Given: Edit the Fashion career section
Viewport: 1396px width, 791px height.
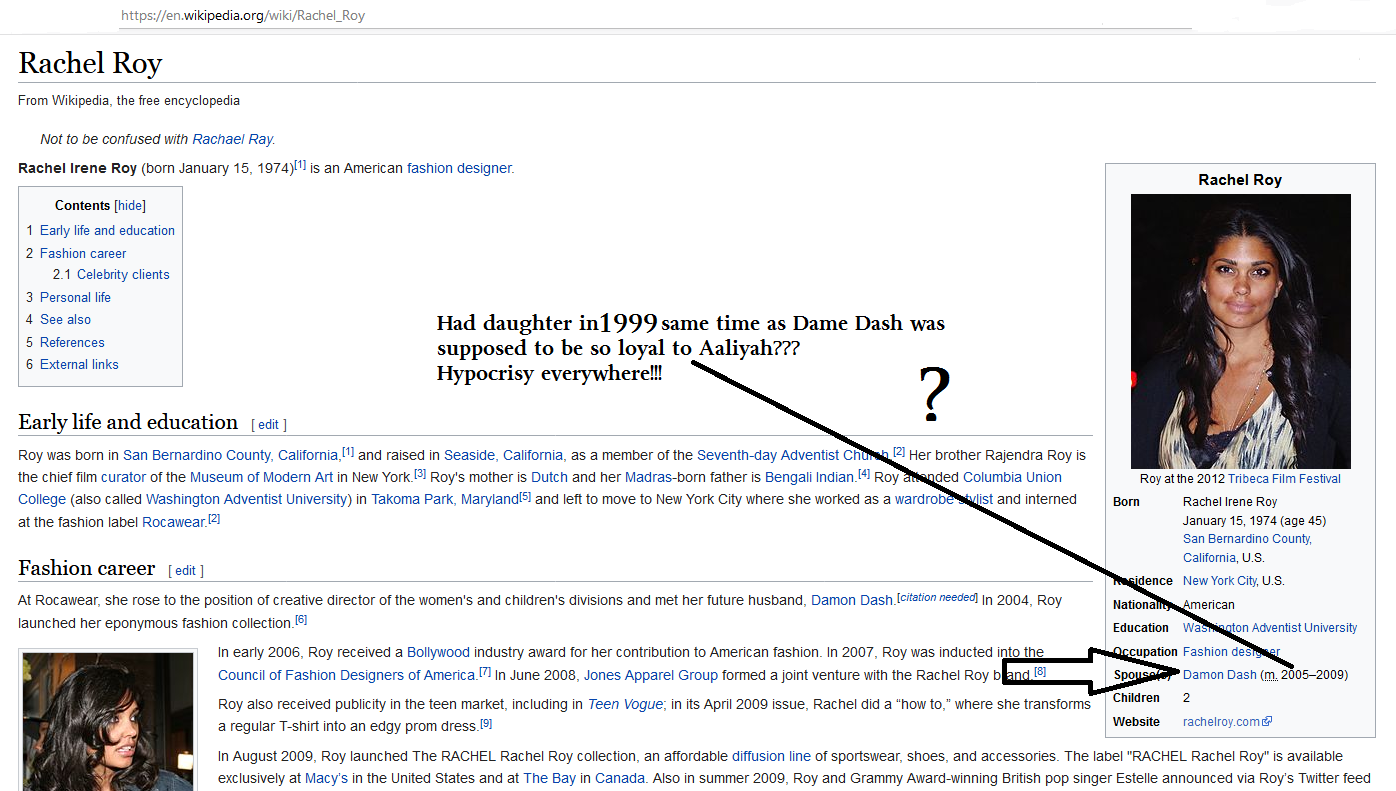Looking at the screenshot, I should [x=185, y=570].
